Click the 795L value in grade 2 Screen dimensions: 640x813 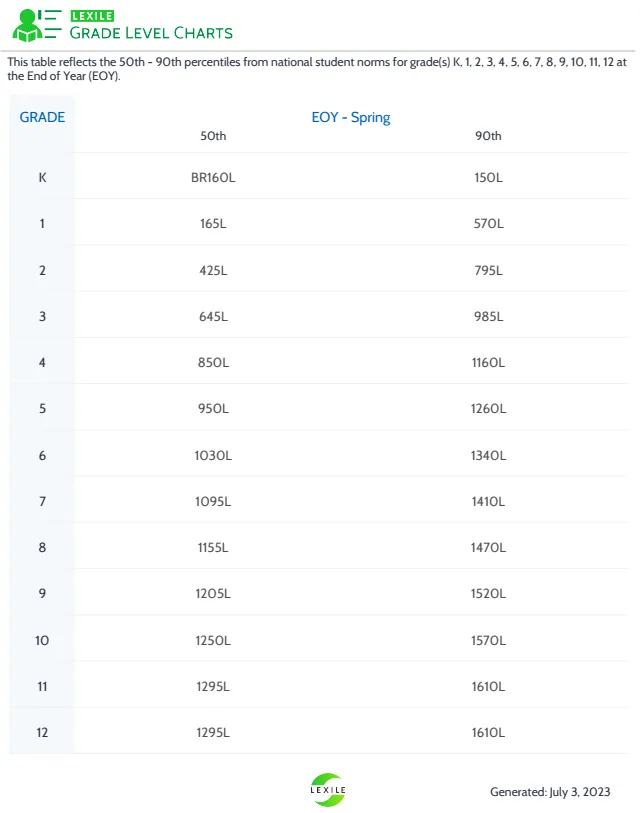pyautogui.click(x=489, y=270)
